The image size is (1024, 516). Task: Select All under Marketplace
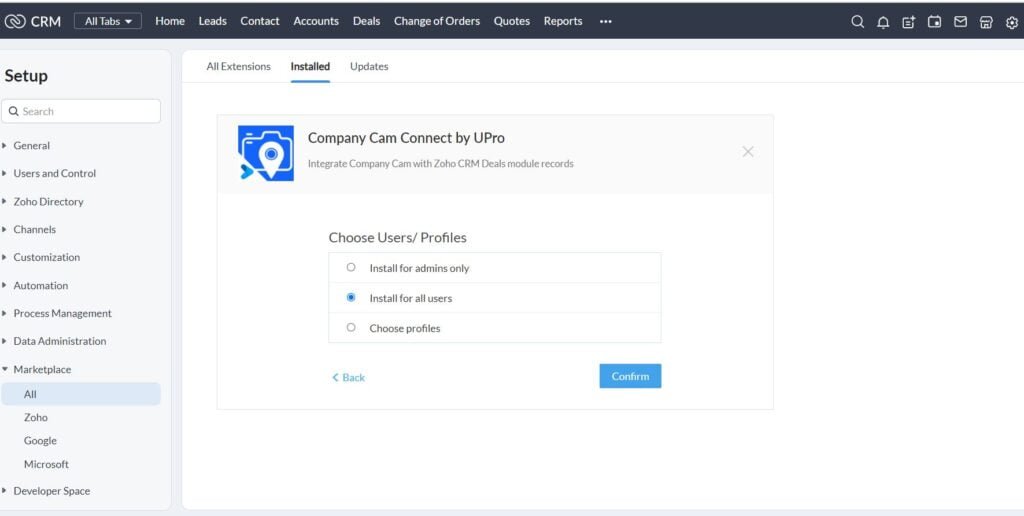(81, 394)
